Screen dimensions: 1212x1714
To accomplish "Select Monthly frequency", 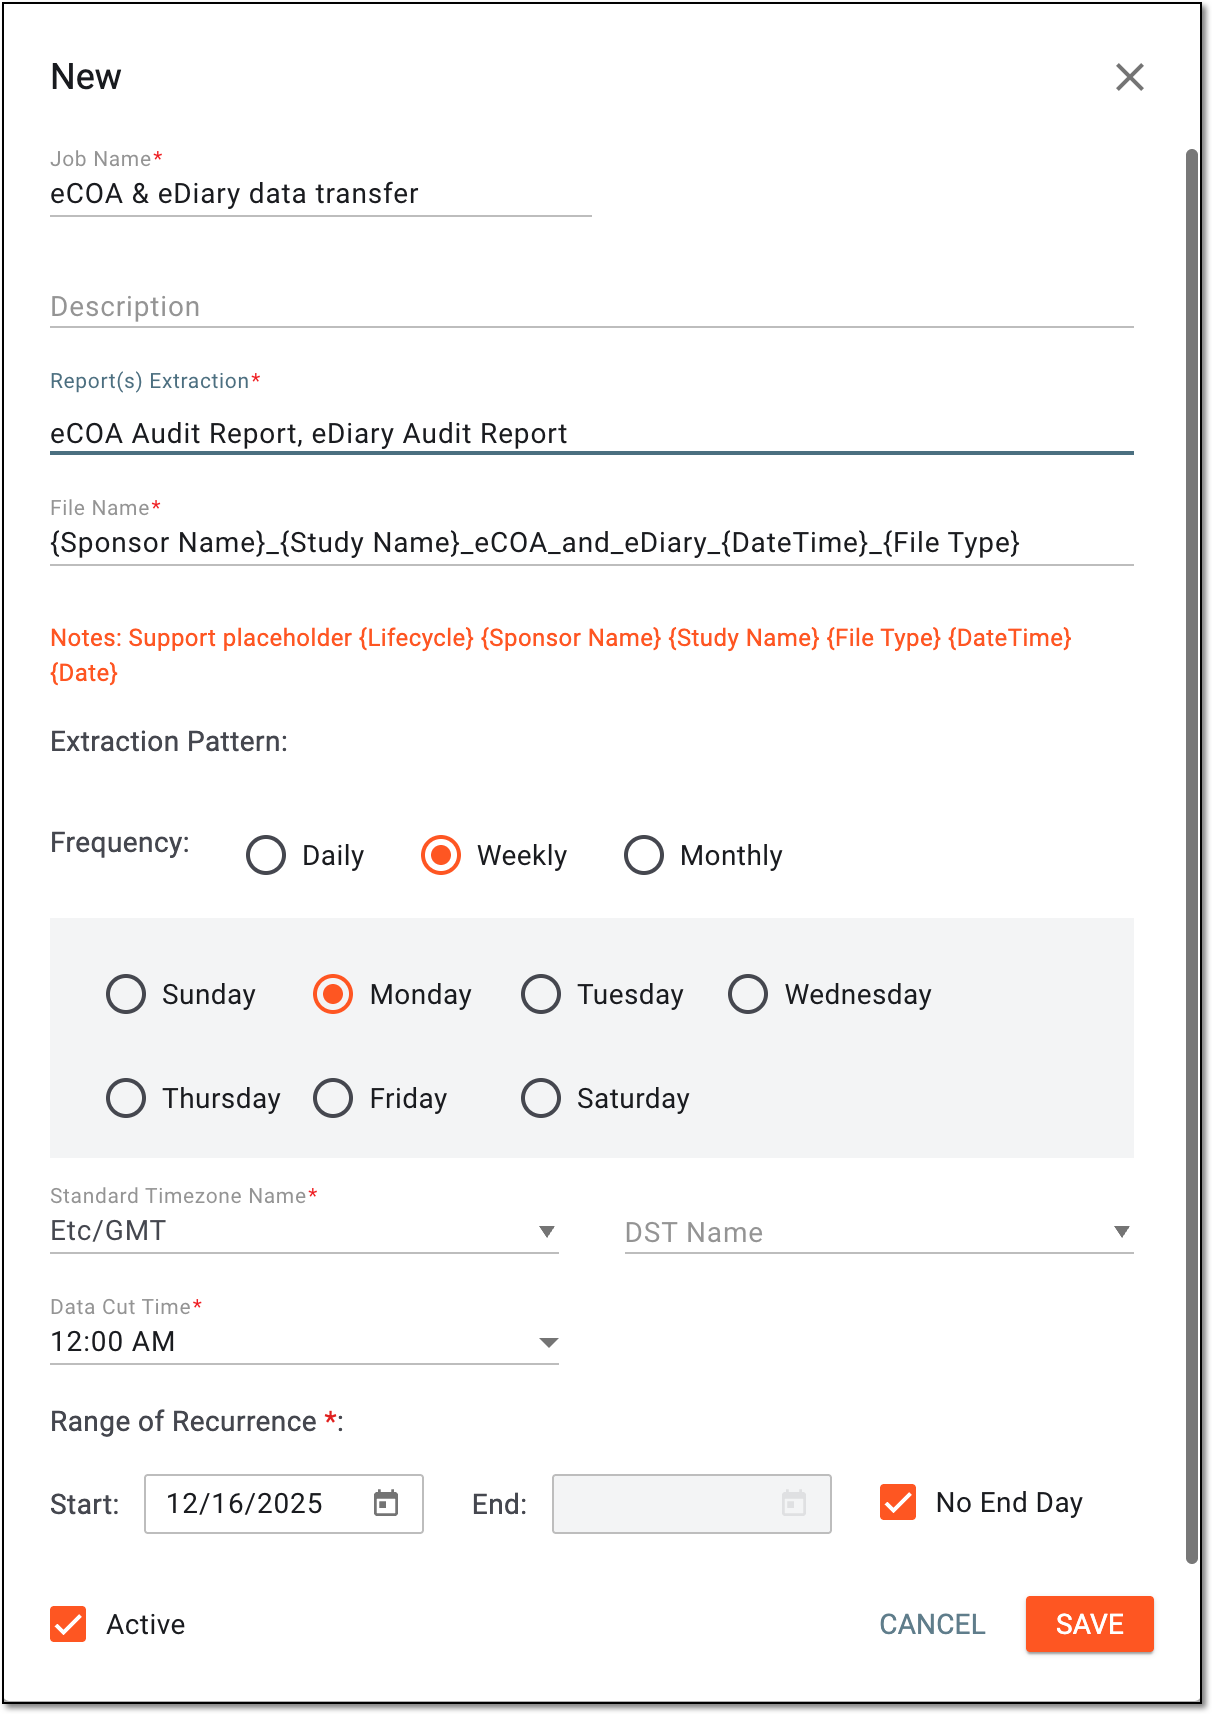I will pos(644,855).
